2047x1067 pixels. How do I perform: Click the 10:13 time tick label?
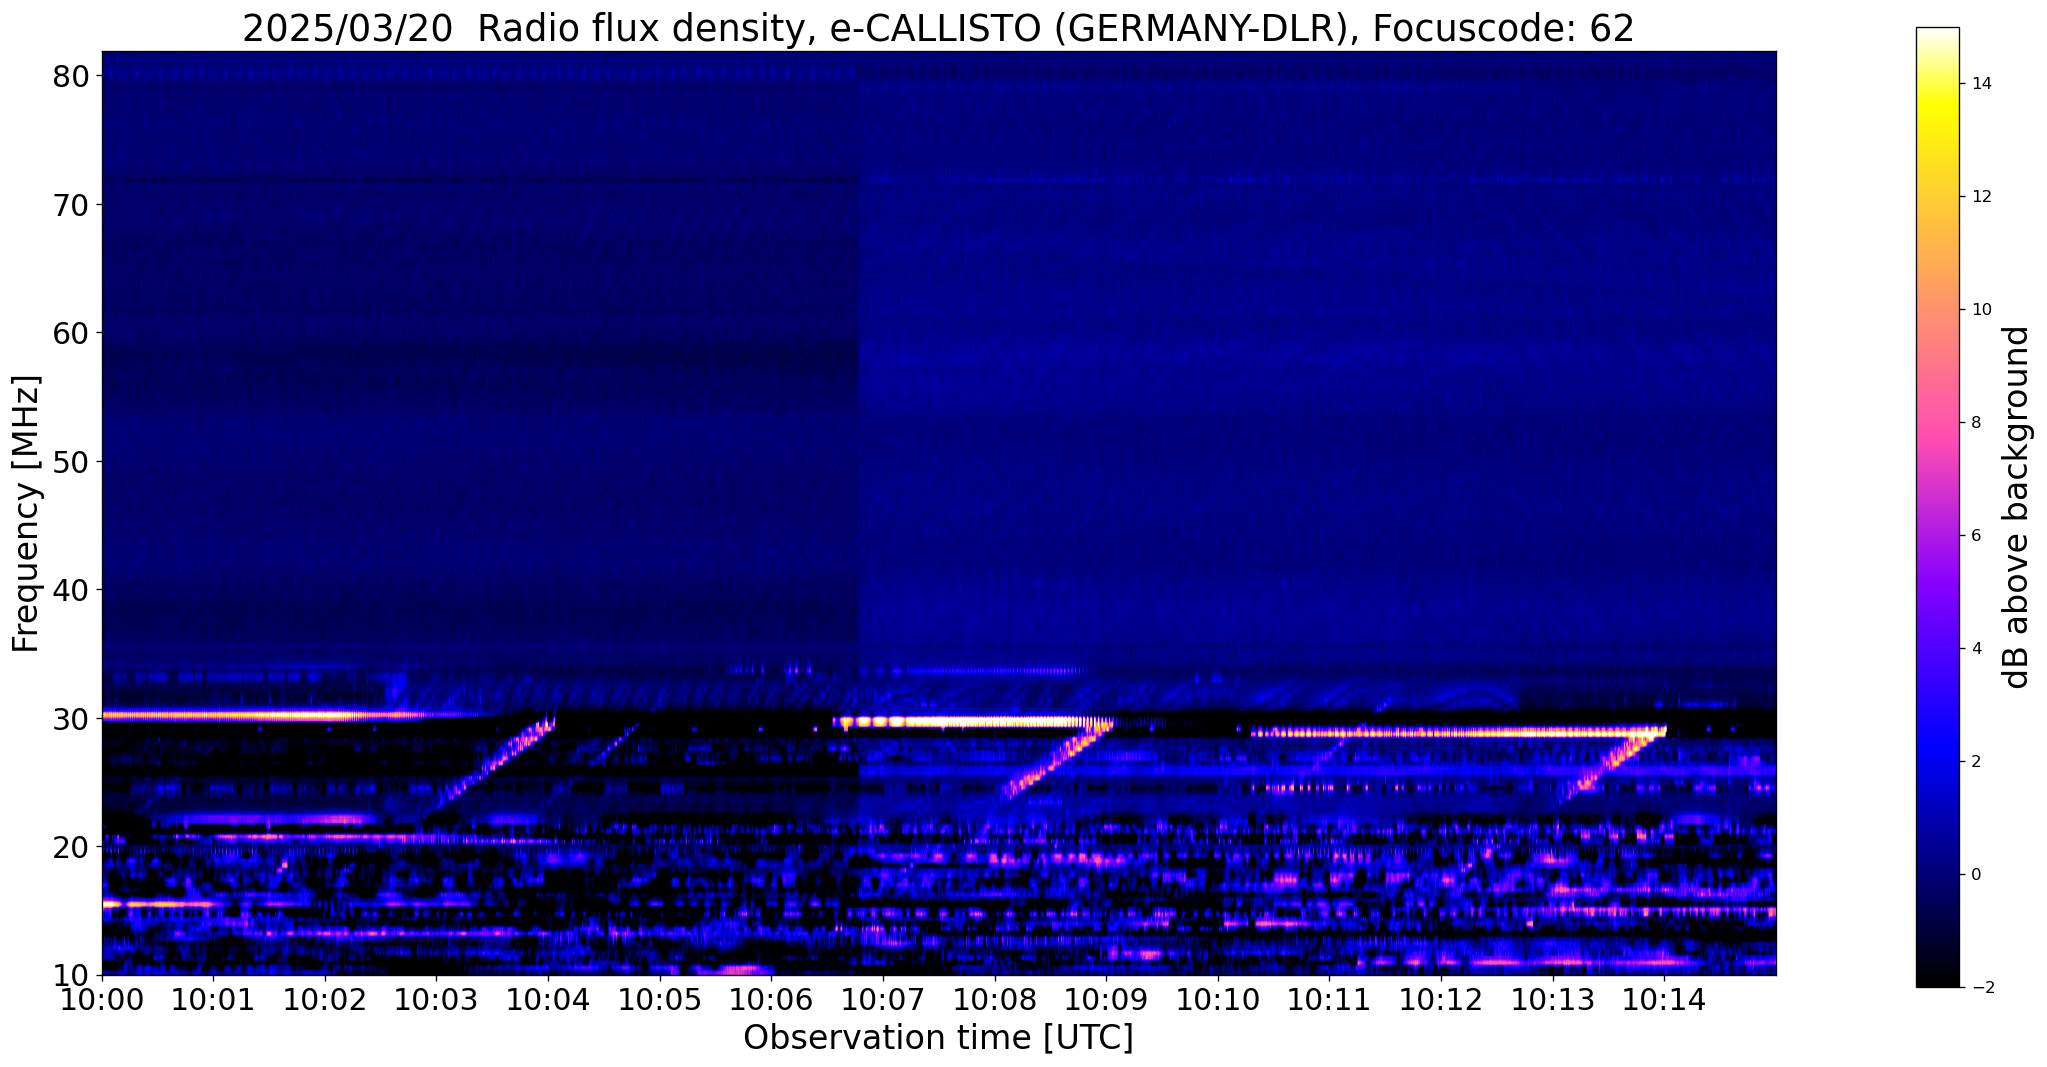click(x=1552, y=999)
